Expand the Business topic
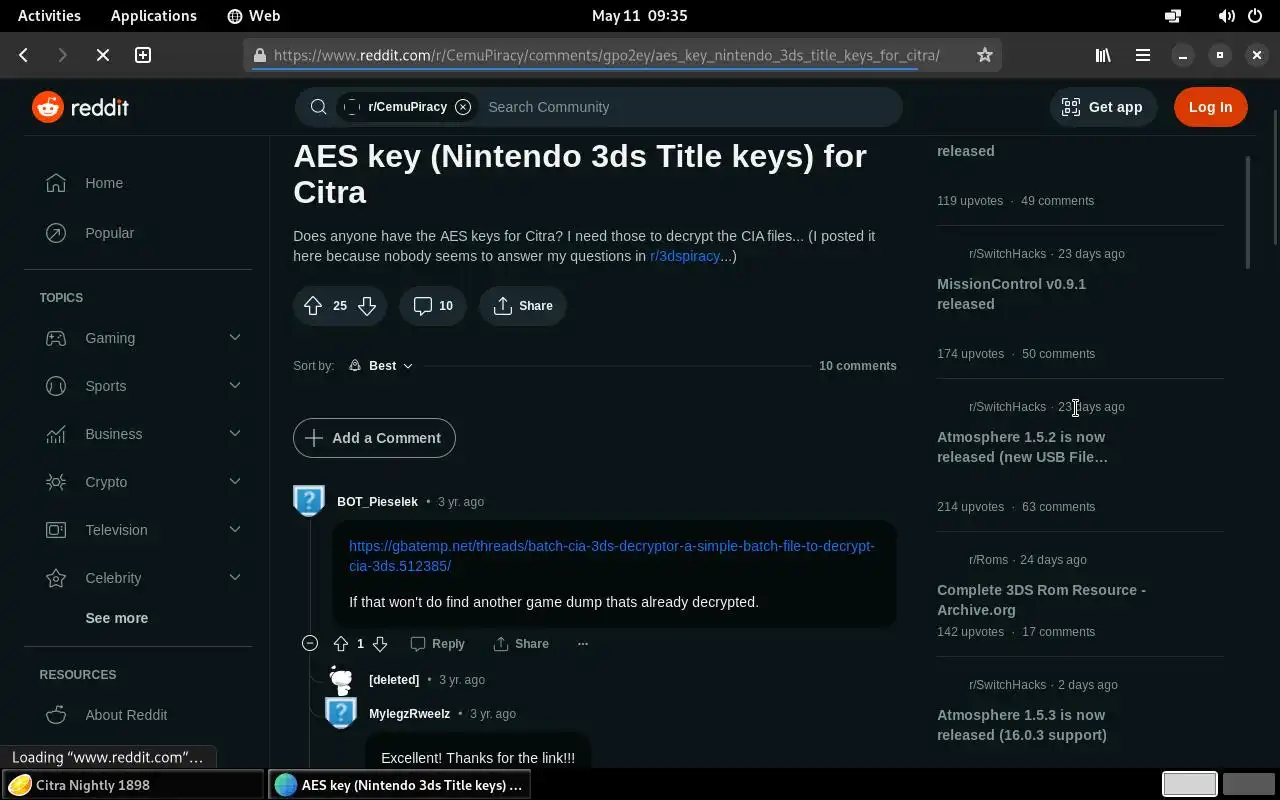This screenshot has height=800, width=1280. point(235,434)
